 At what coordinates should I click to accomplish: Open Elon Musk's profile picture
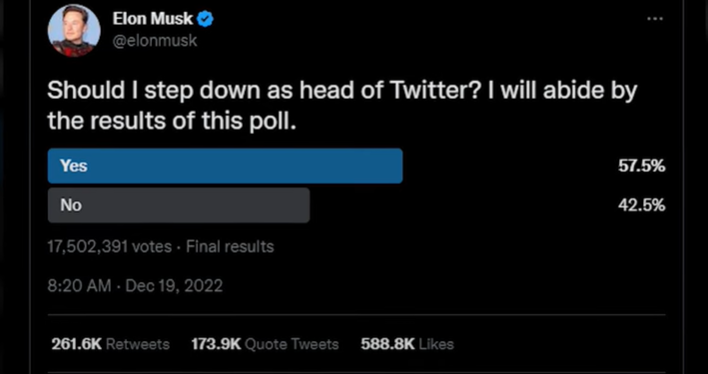tap(74, 31)
